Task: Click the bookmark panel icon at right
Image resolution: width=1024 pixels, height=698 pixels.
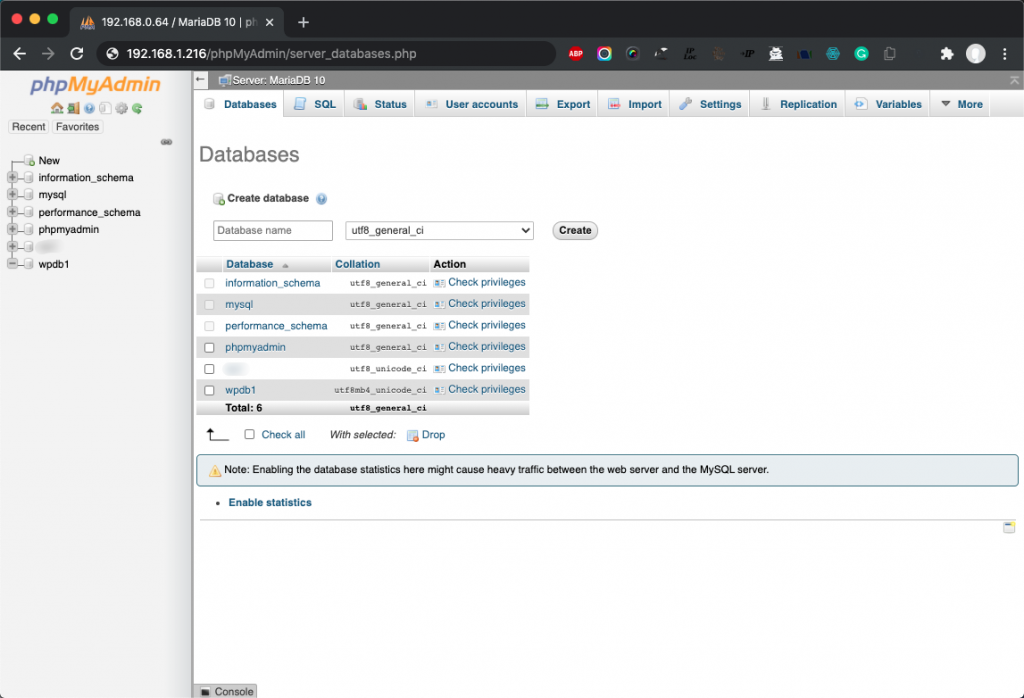Action: coord(1009,527)
